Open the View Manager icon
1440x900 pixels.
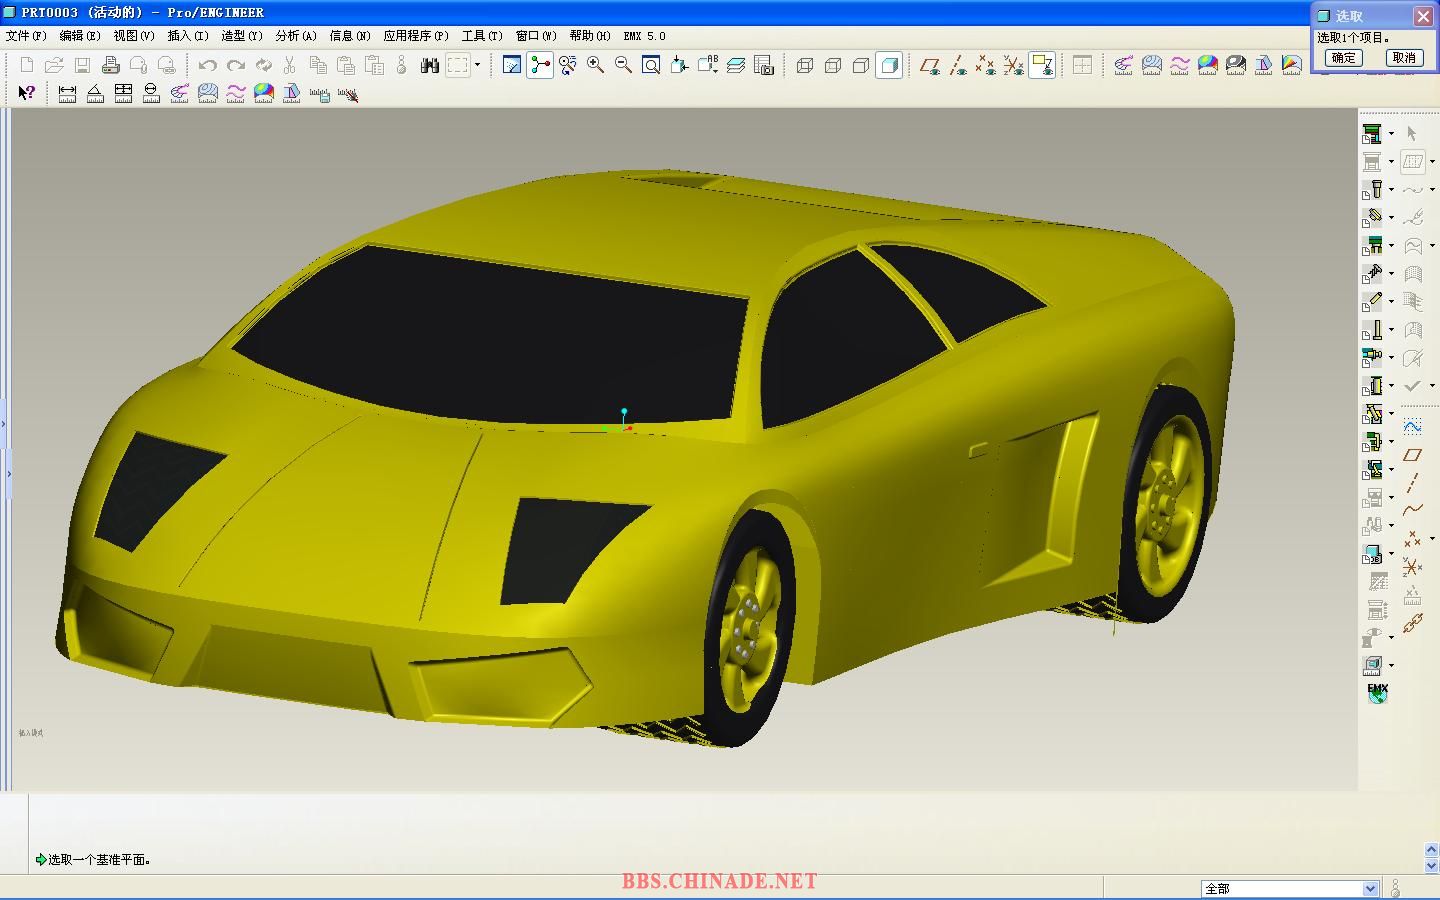click(x=763, y=65)
